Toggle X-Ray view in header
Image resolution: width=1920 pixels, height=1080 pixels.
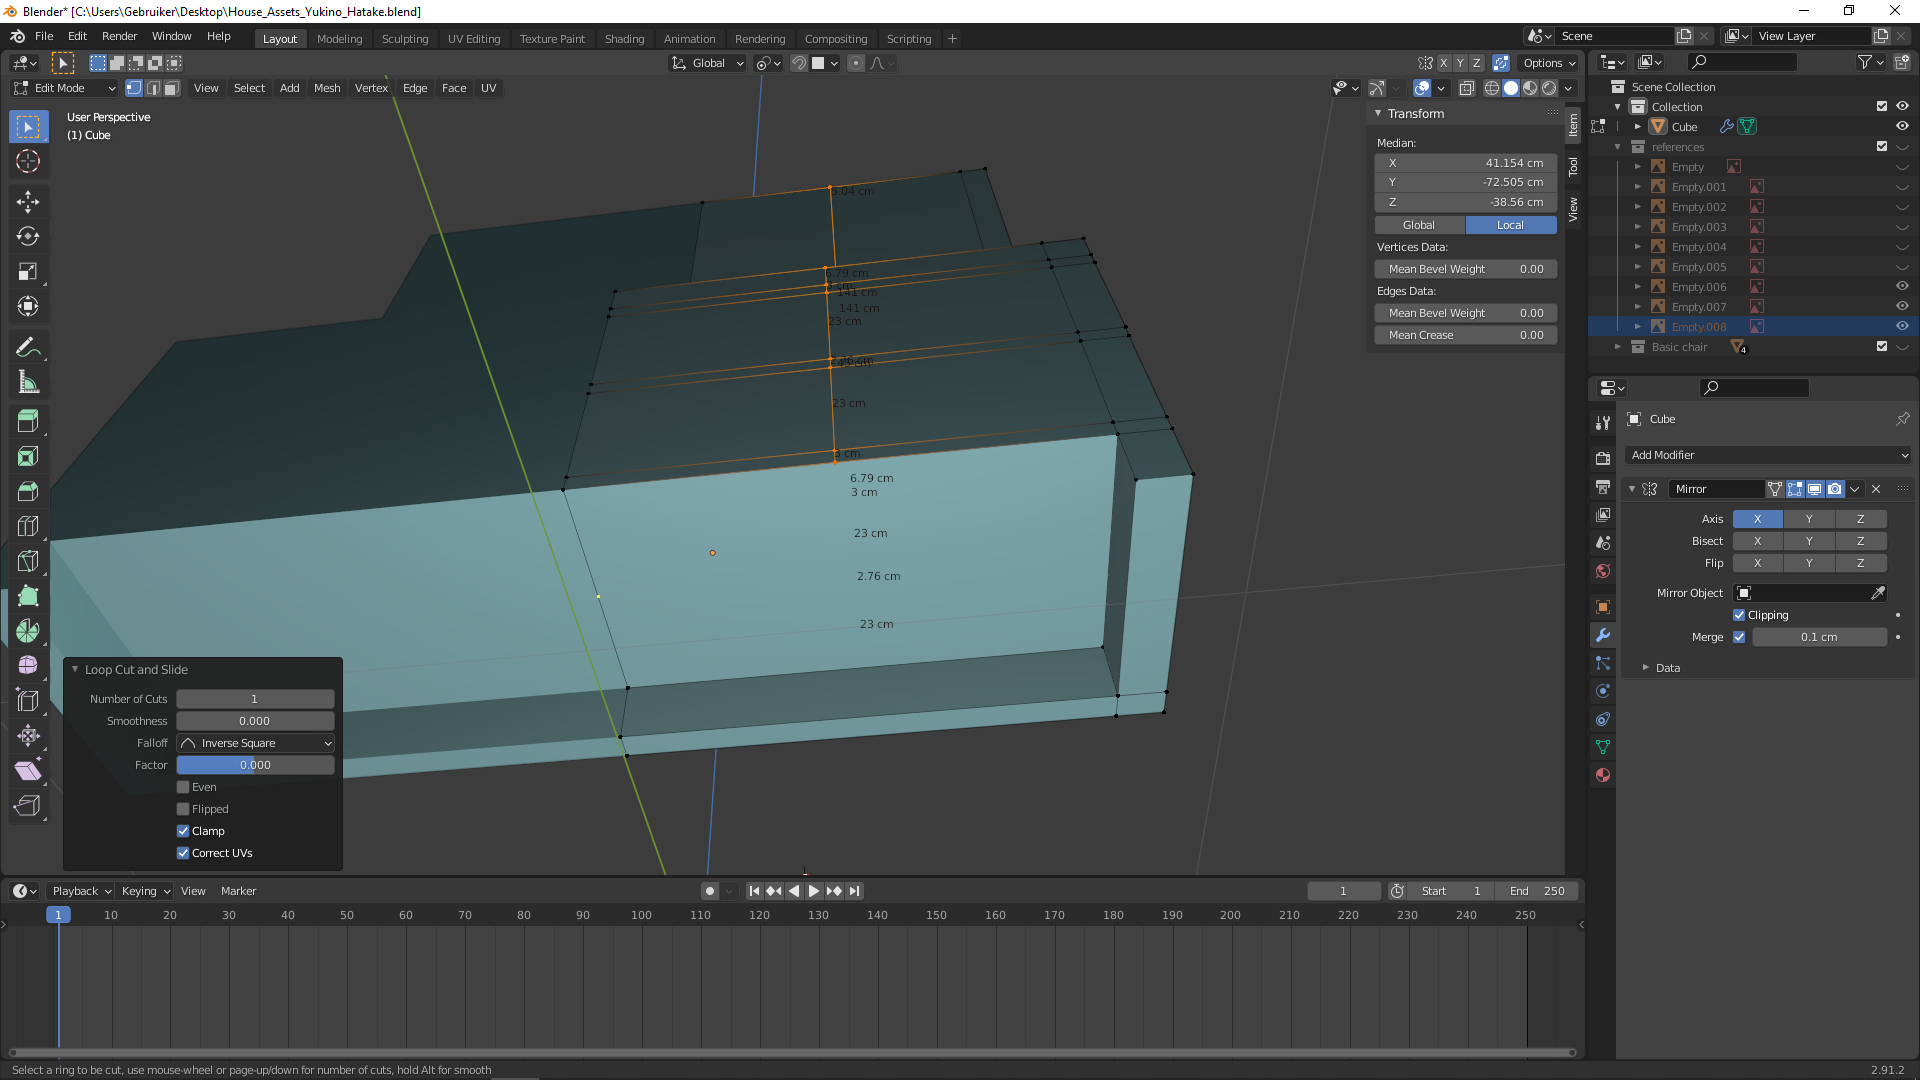[x=1466, y=88]
